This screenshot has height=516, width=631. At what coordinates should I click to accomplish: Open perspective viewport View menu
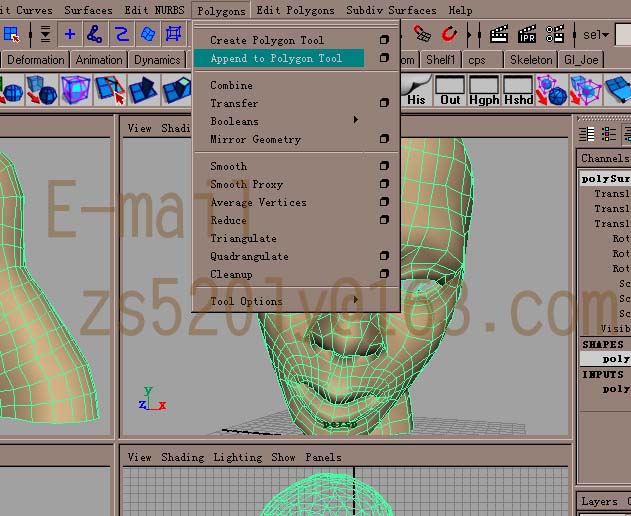(140, 128)
